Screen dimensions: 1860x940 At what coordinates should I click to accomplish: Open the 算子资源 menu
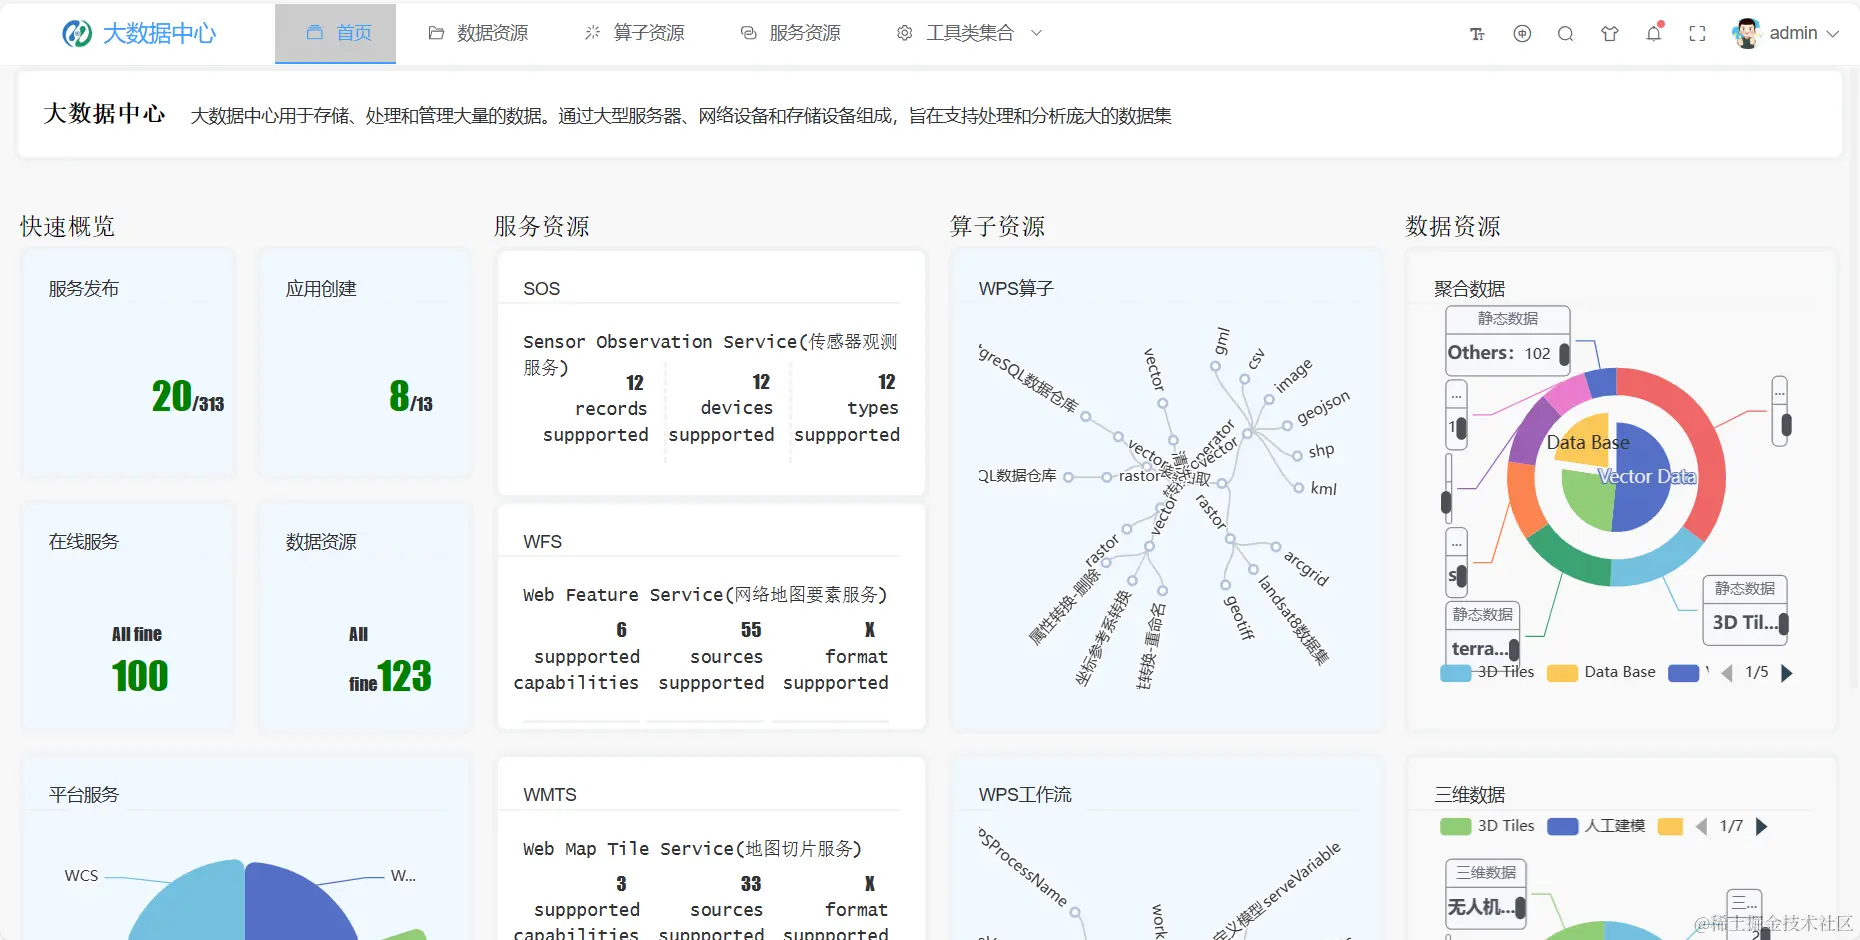[635, 33]
